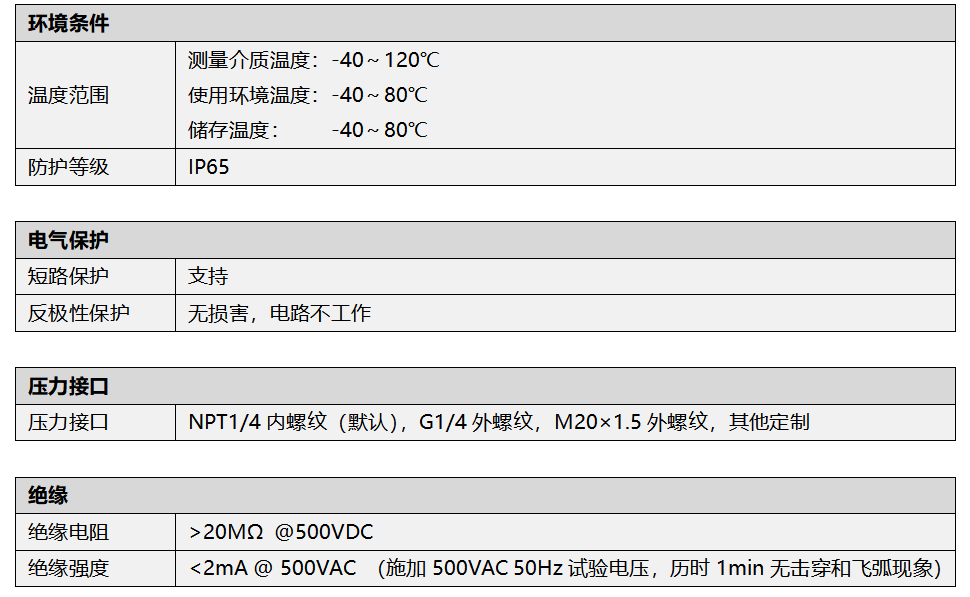The height and width of the screenshot is (597, 970).
Task: Select the 绝缘强度 label cell
Action: click(x=95, y=568)
